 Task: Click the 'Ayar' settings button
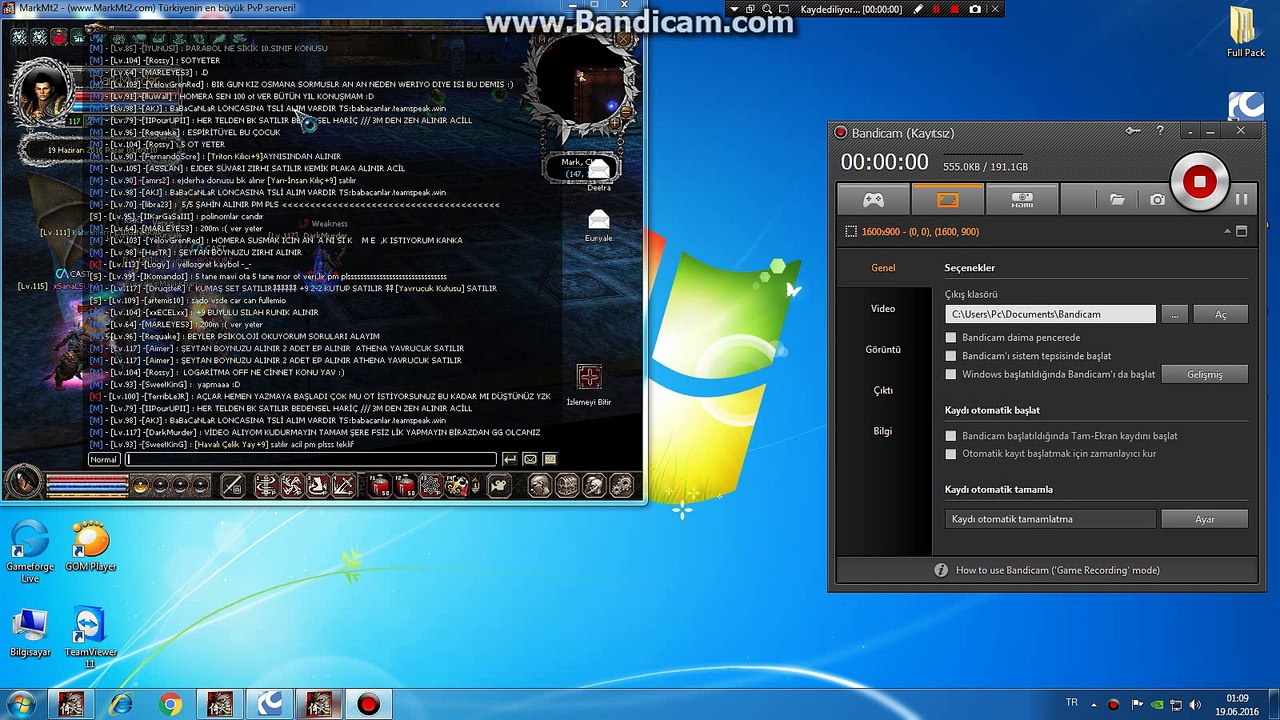(x=1204, y=519)
